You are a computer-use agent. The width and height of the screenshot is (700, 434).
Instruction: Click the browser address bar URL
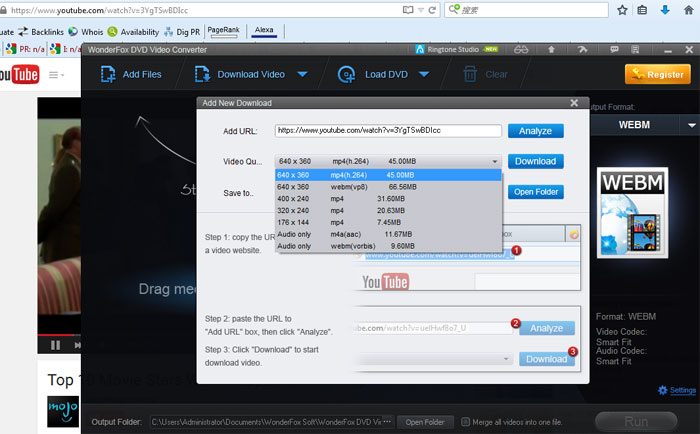(99, 10)
